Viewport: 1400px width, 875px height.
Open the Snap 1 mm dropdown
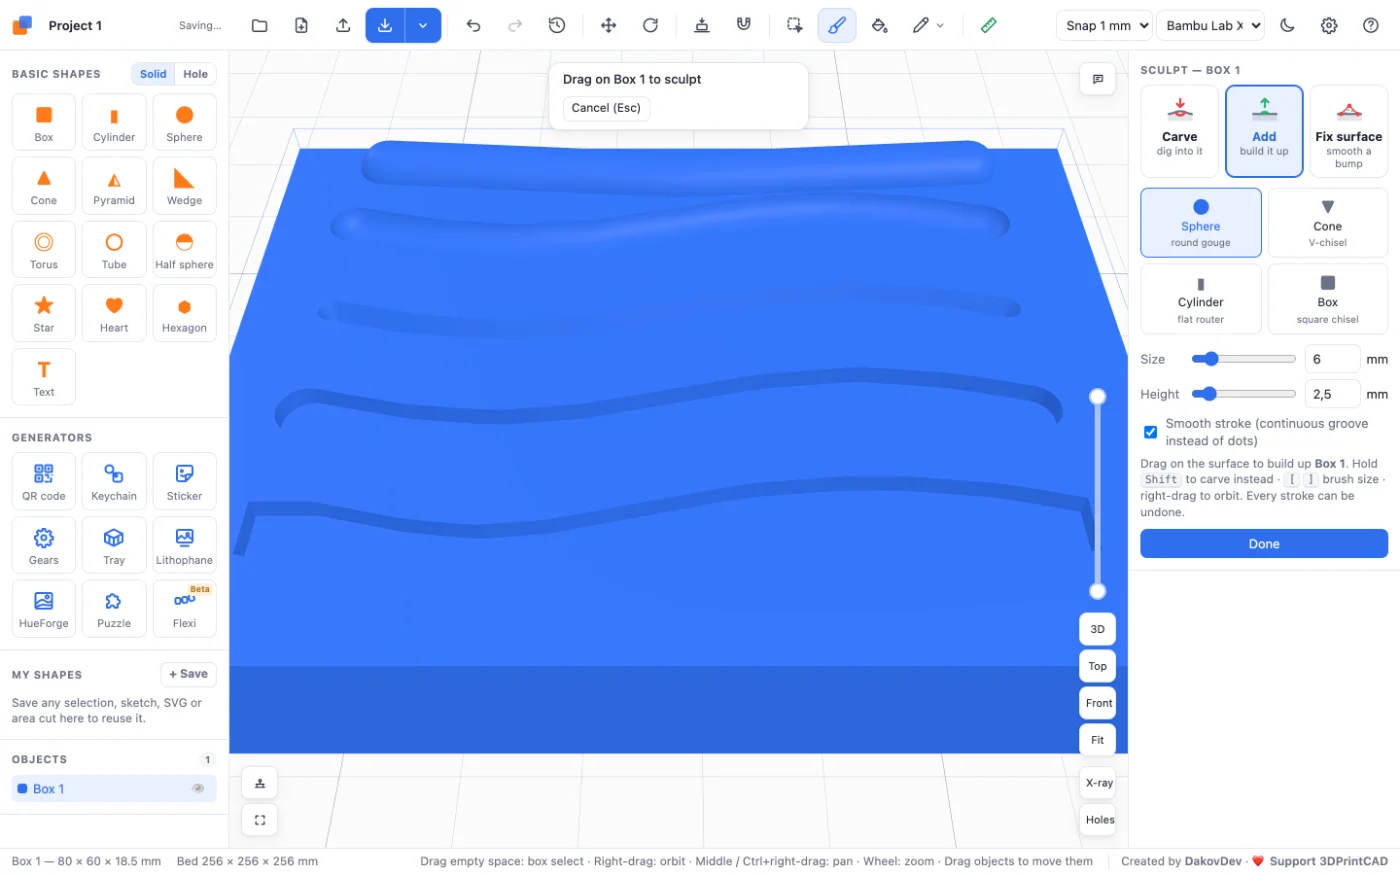[1104, 25]
